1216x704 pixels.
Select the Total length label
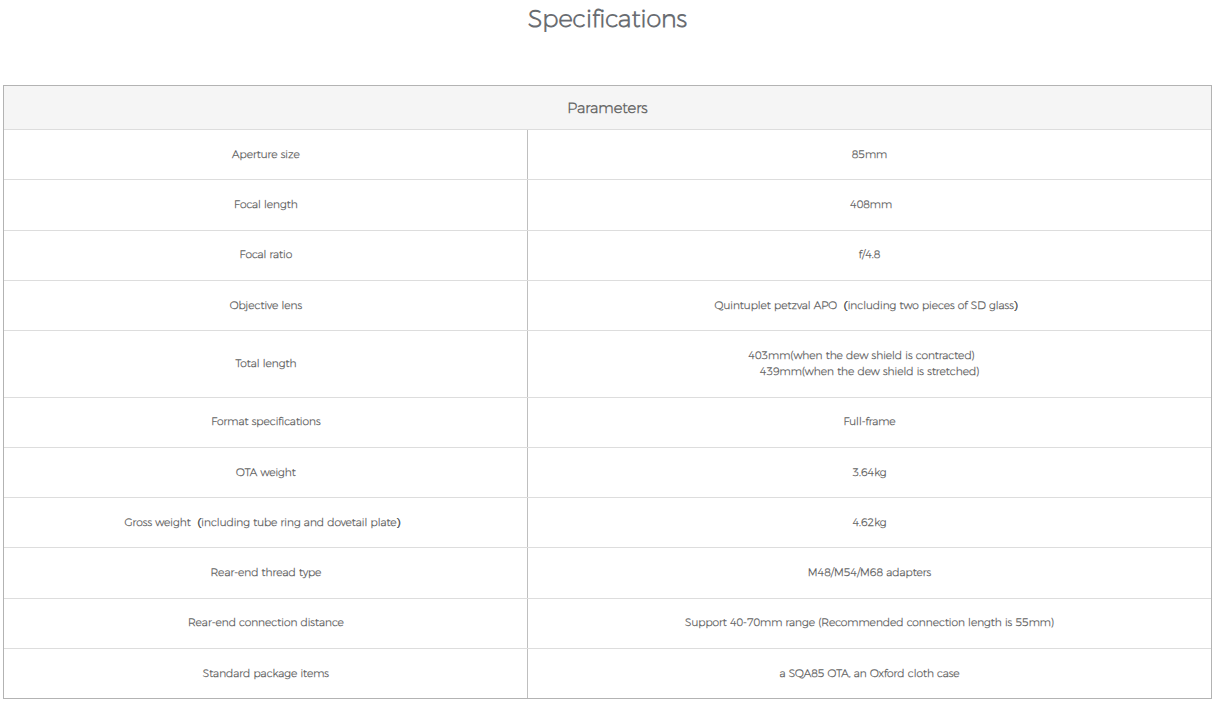click(x=266, y=364)
